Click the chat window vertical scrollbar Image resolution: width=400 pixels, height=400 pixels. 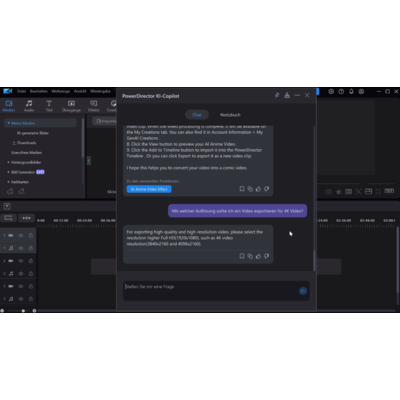coord(314,260)
